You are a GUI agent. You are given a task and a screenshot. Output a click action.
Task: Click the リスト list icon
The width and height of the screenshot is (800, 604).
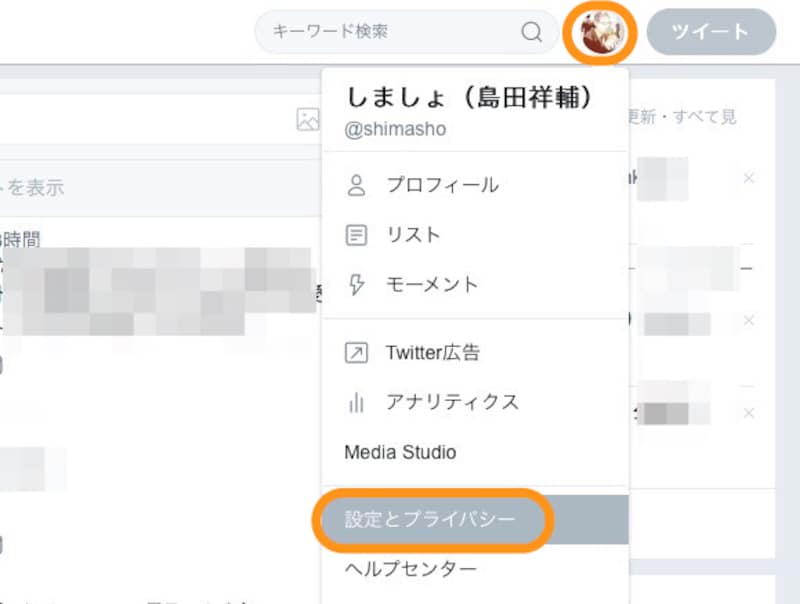pyautogui.click(x=357, y=235)
